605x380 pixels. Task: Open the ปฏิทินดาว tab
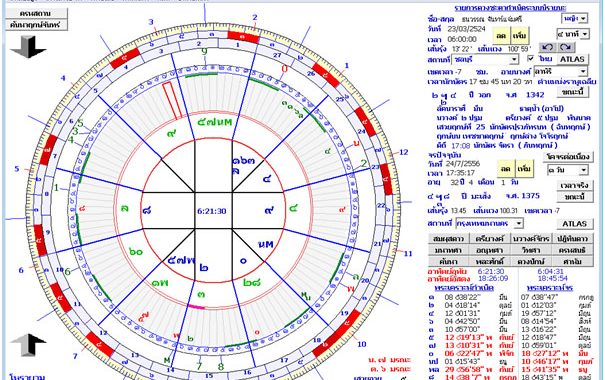click(572, 238)
